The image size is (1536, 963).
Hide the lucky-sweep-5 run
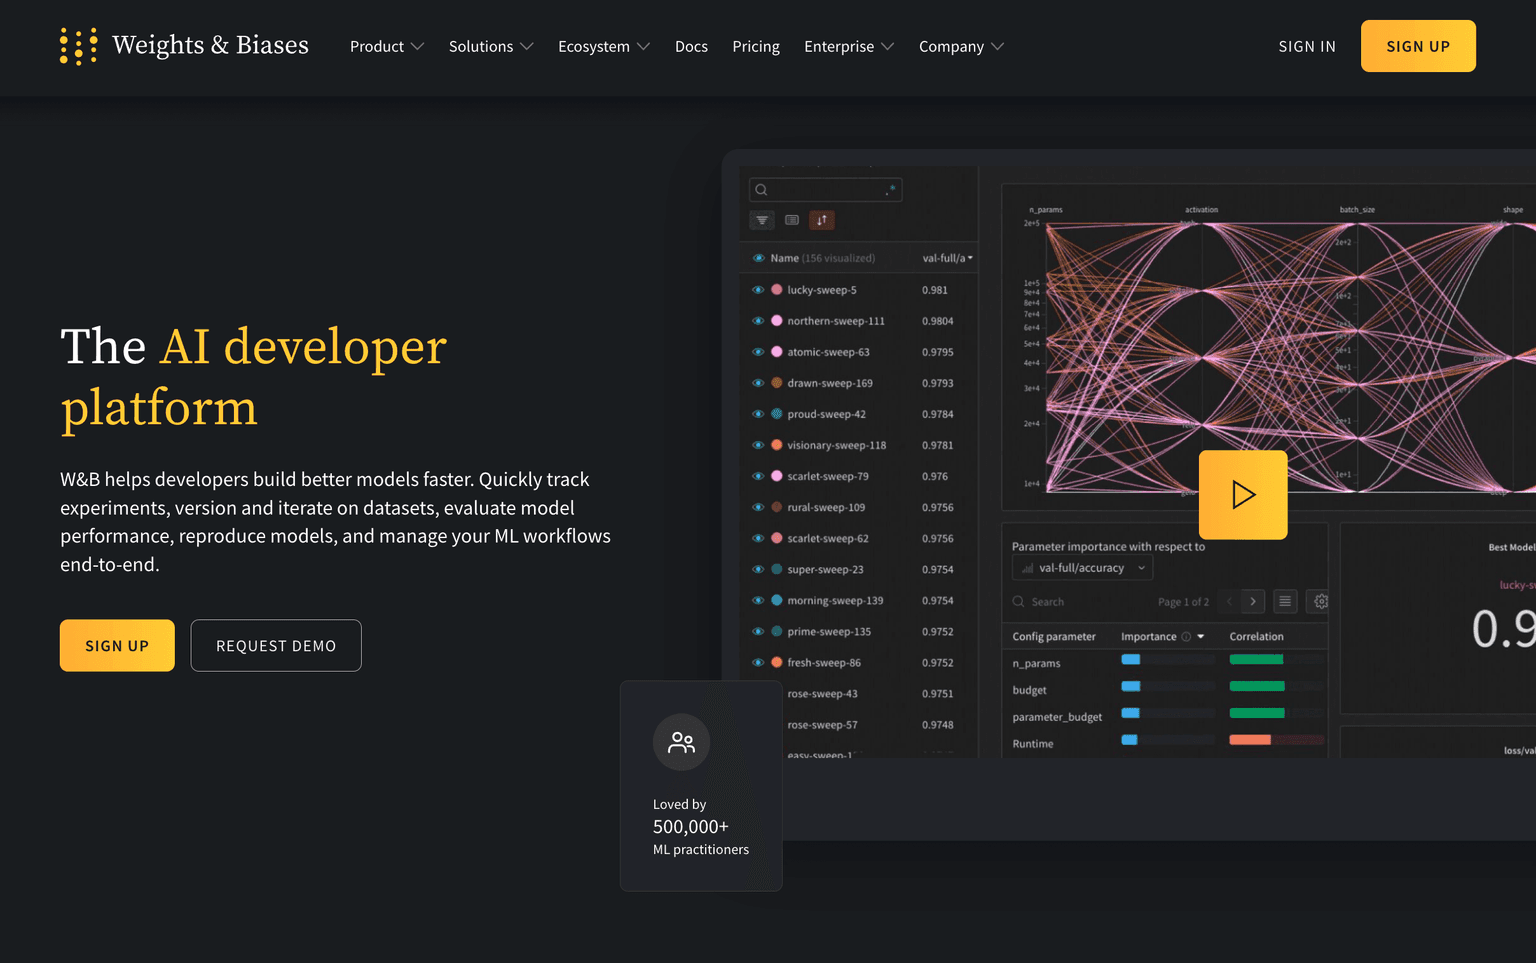point(758,290)
